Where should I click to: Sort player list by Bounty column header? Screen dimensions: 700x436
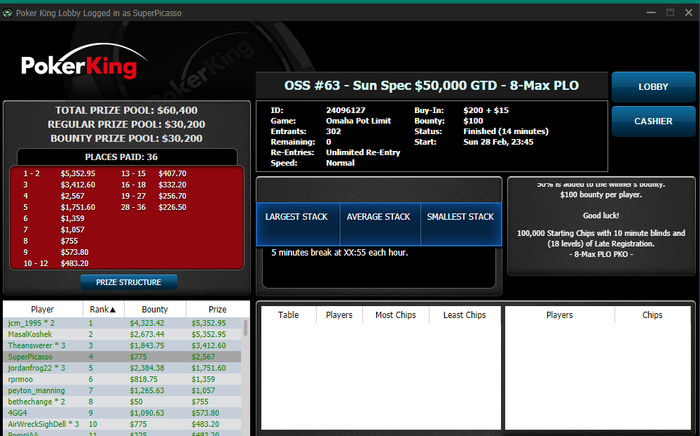(155, 309)
